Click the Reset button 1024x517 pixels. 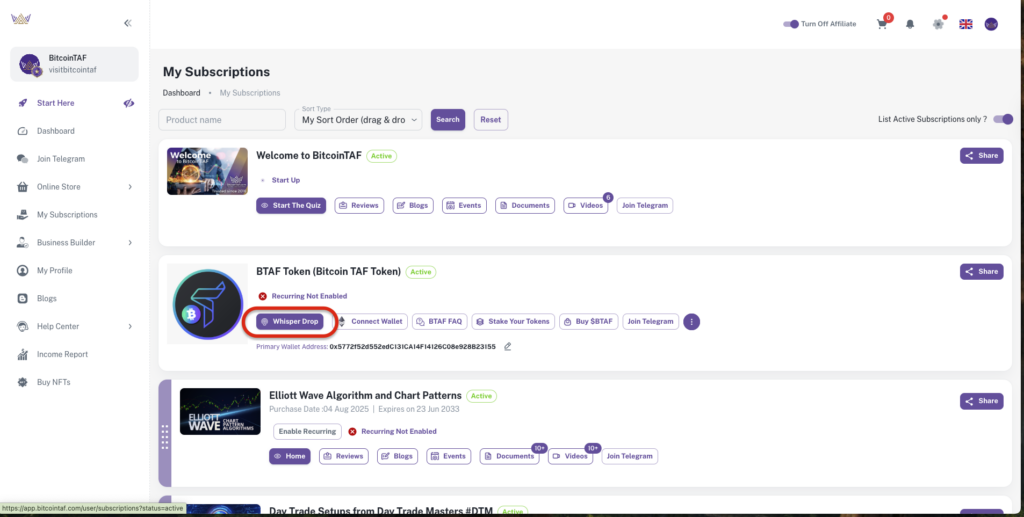(490, 120)
